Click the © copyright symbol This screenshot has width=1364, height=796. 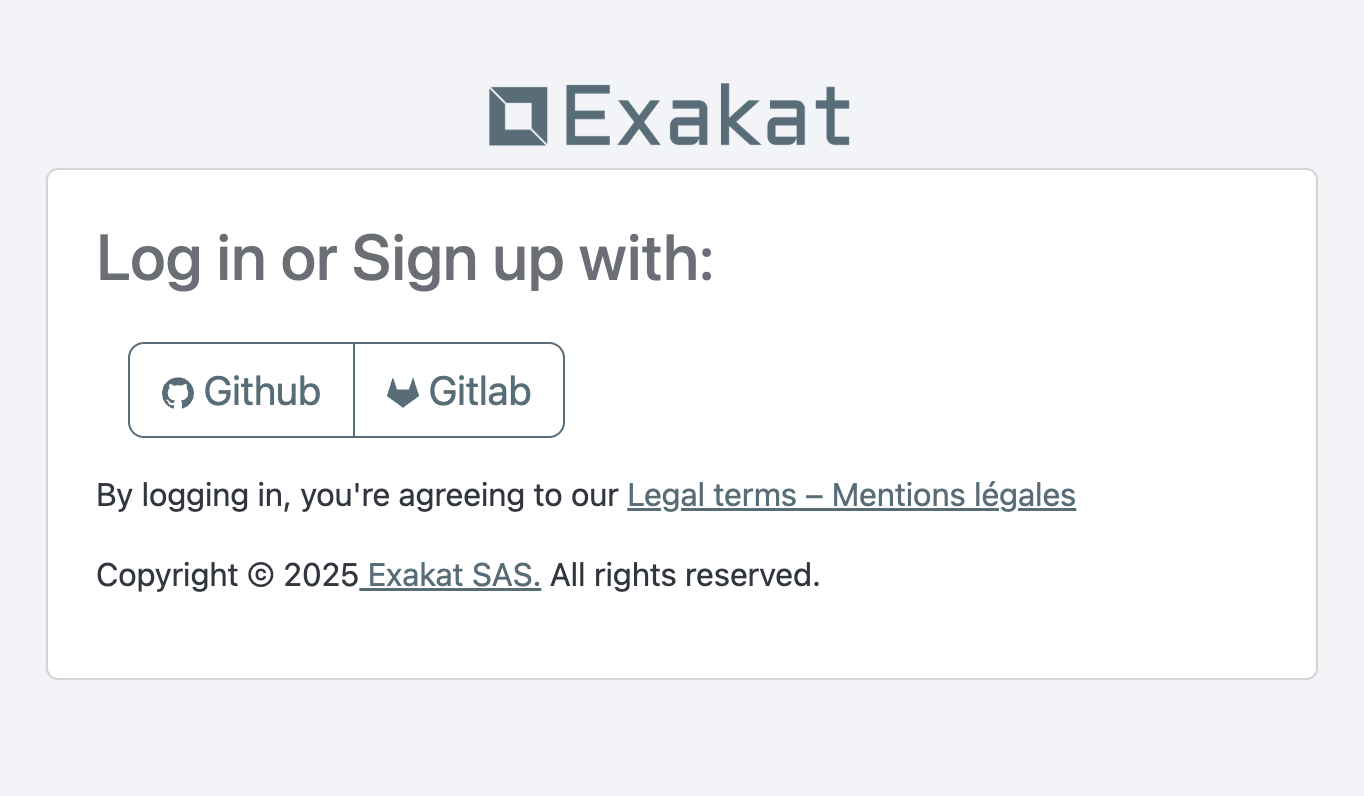pos(261,575)
